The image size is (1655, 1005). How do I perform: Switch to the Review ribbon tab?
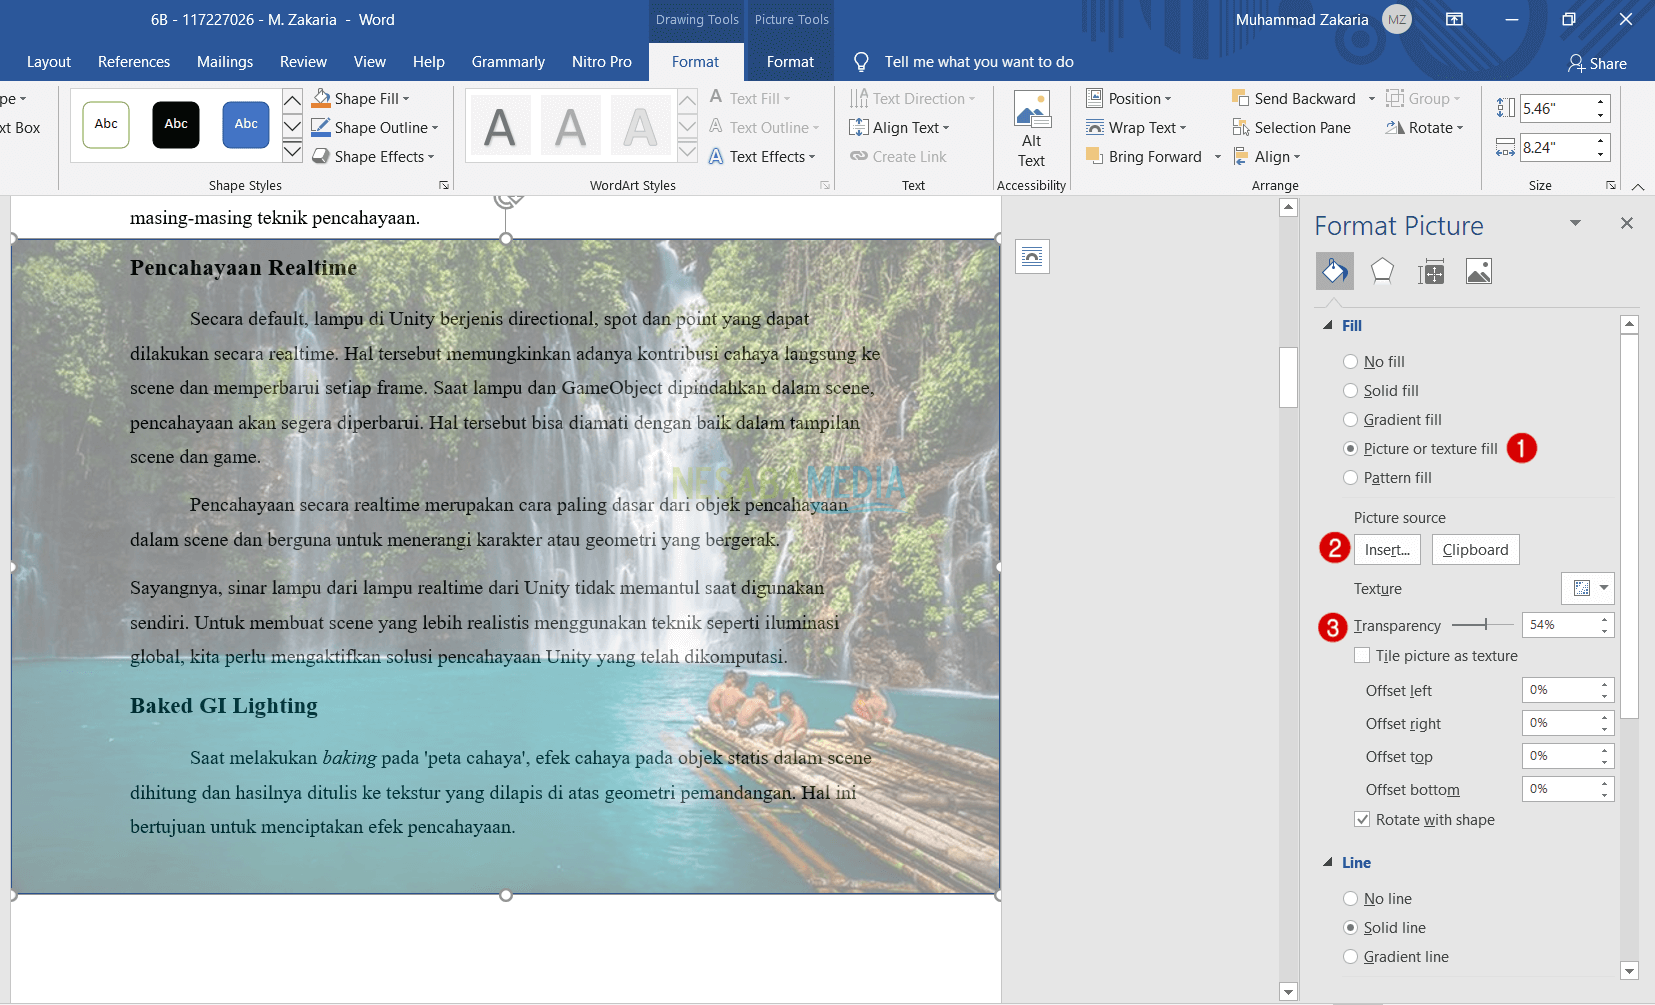click(x=302, y=61)
